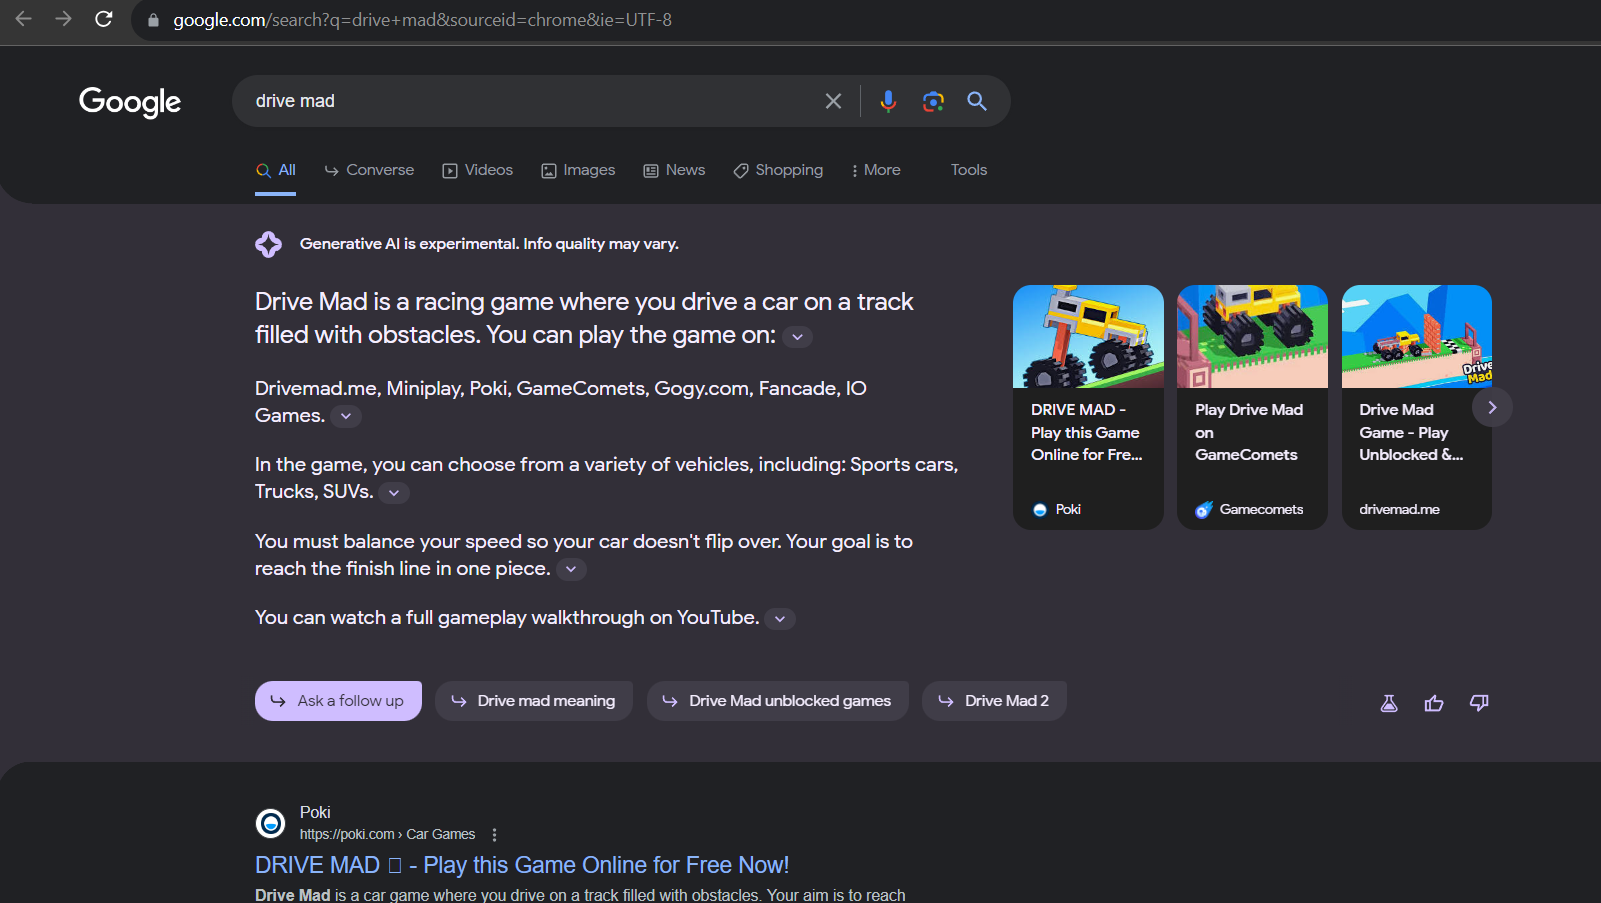
Task: Select 'Drive mad meaning' suggestion chip
Action: [x=534, y=701]
